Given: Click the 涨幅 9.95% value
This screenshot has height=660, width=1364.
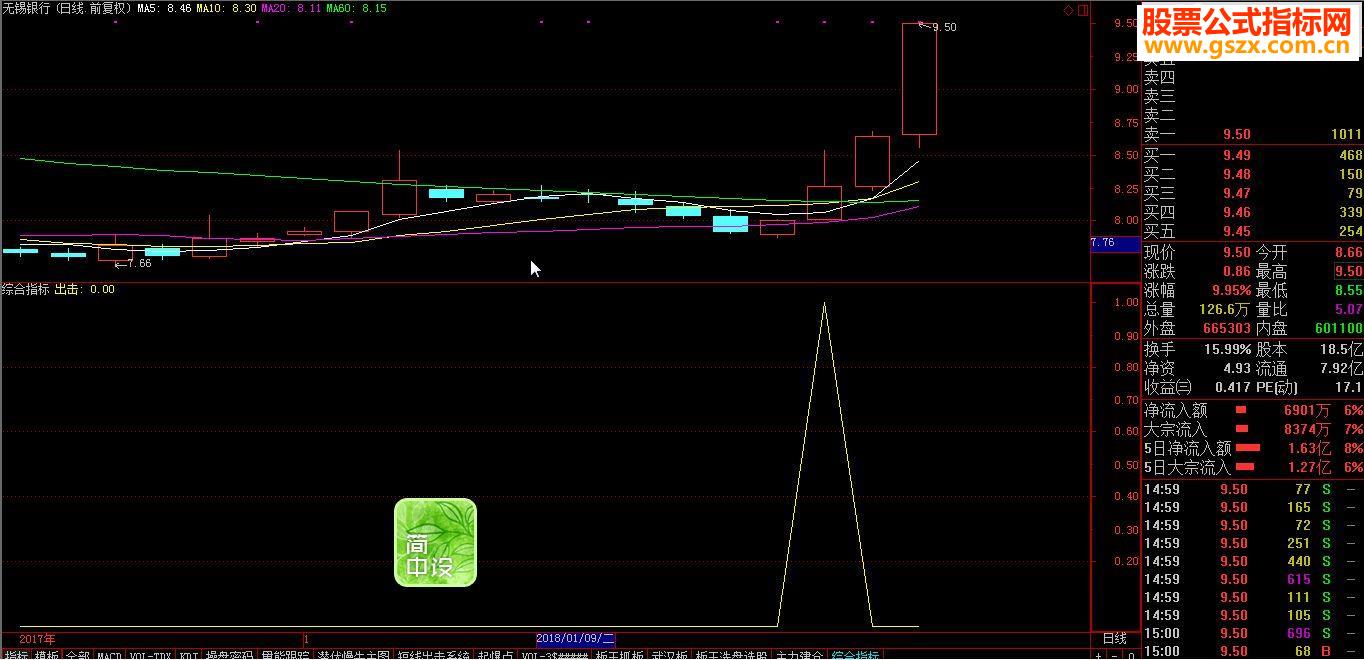Looking at the screenshot, I should tap(1229, 291).
